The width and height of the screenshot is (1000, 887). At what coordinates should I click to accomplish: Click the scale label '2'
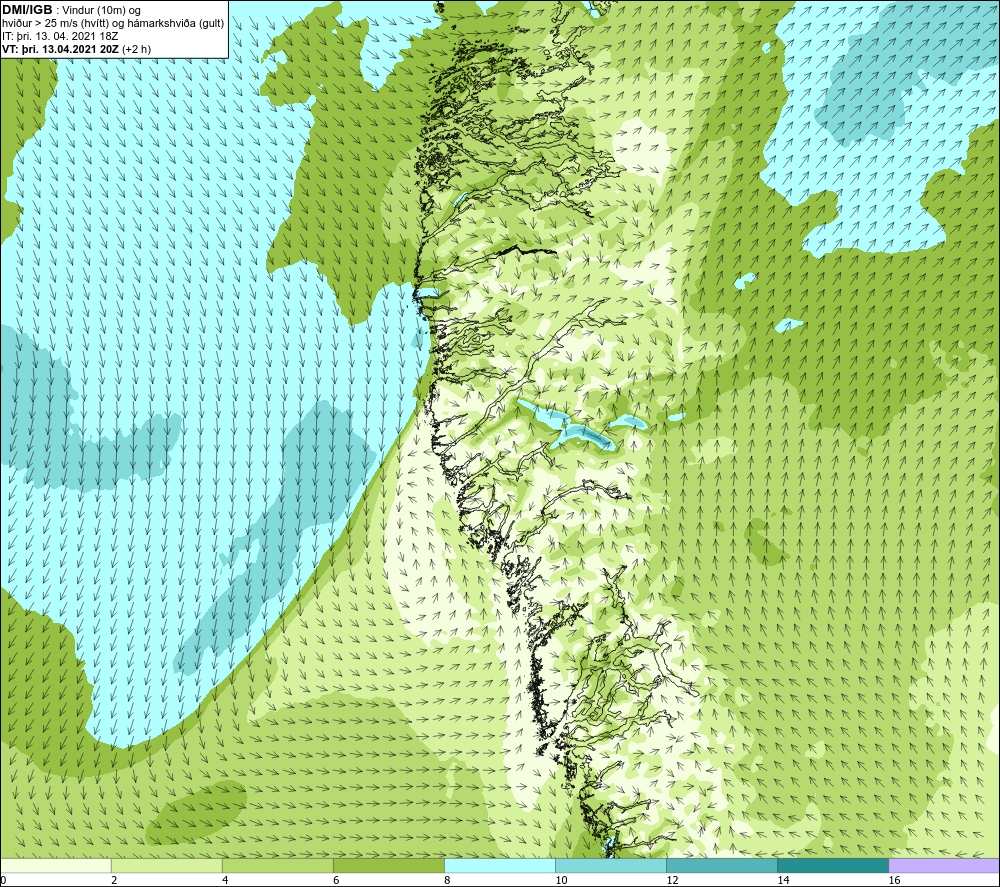coord(114,881)
